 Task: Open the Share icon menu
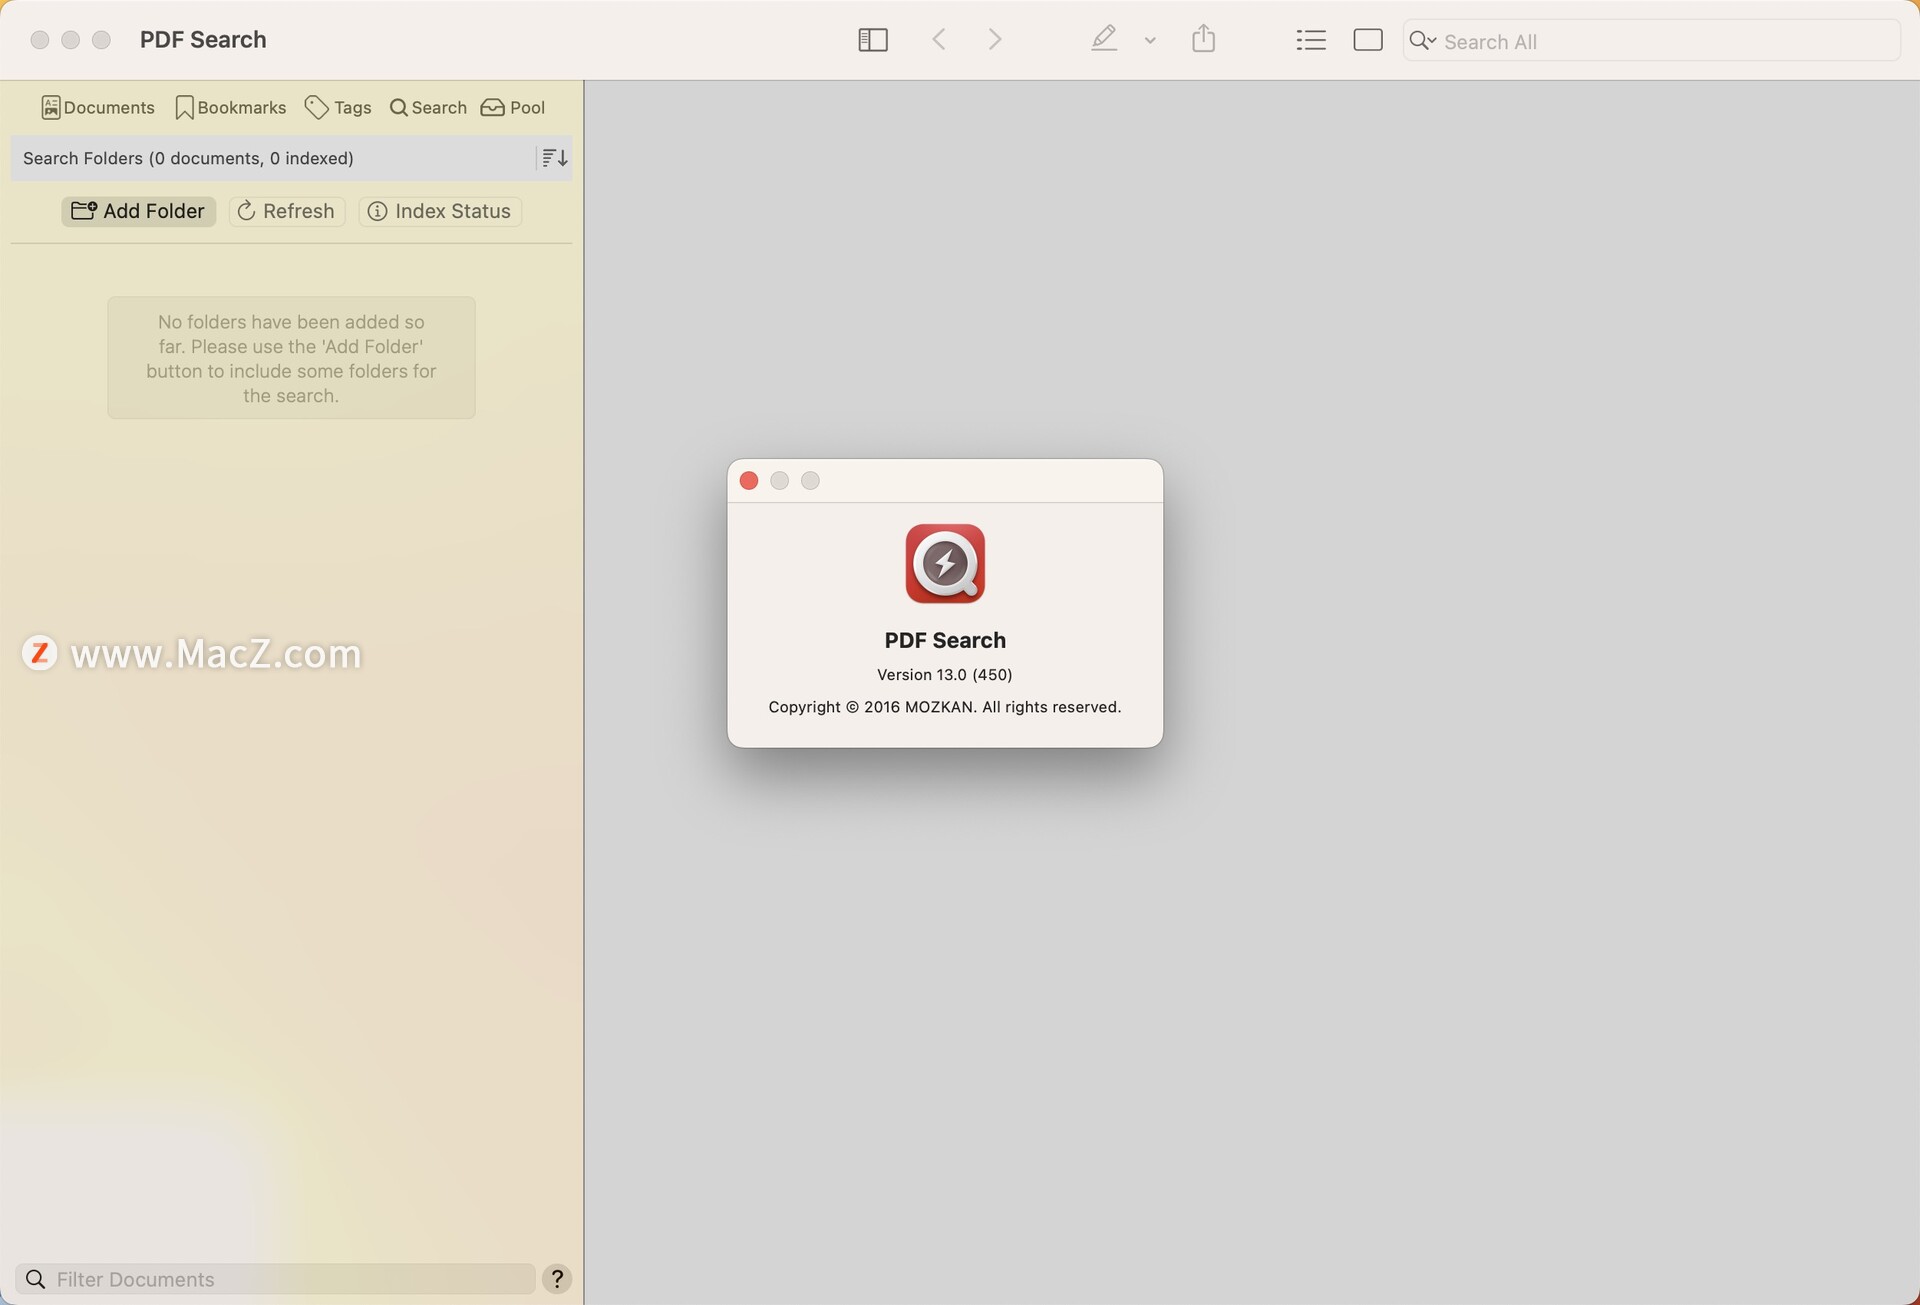[1203, 40]
